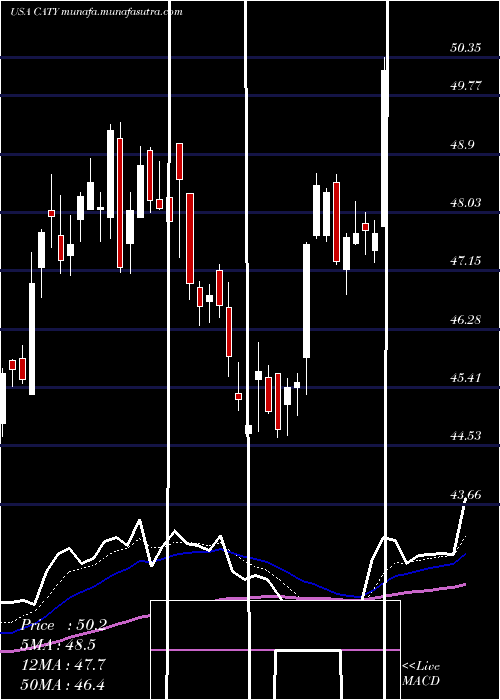This screenshot has height=700, width=500.
Task: Click the '12MA : 47.7' readout
Action: point(63,665)
